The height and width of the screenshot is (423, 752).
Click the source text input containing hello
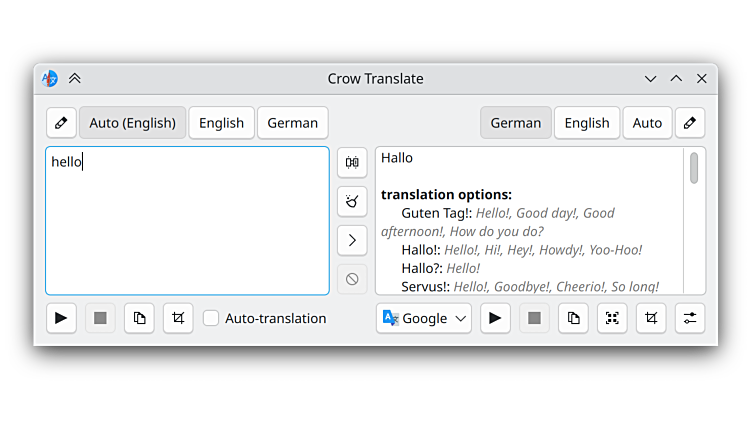[x=187, y=220]
